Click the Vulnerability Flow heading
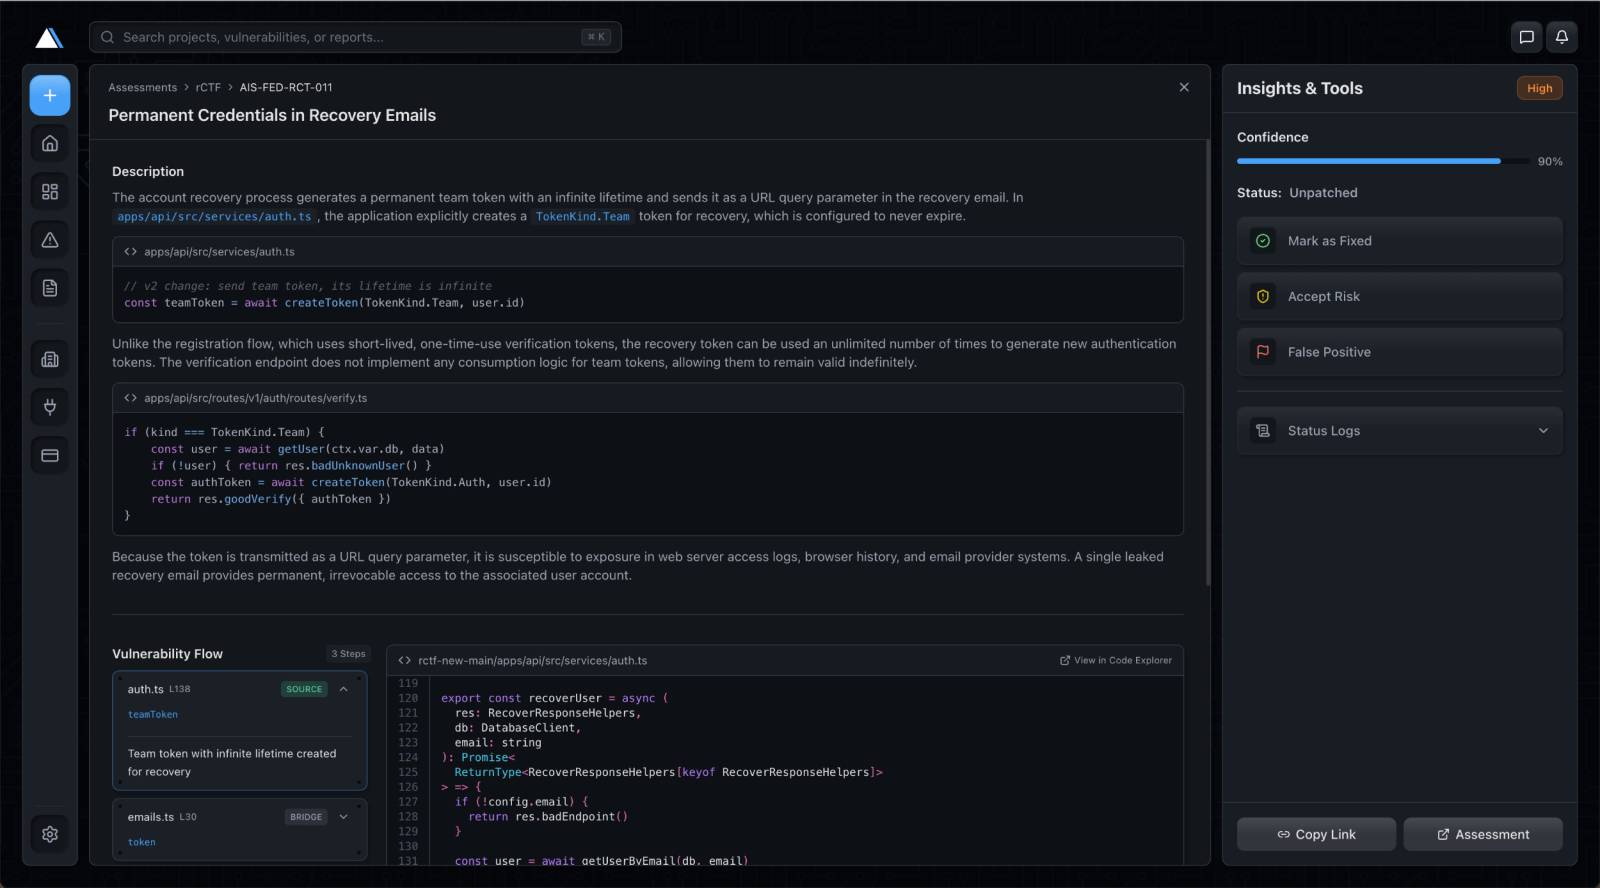This screenshot has width=1600, height=888. 168,654
